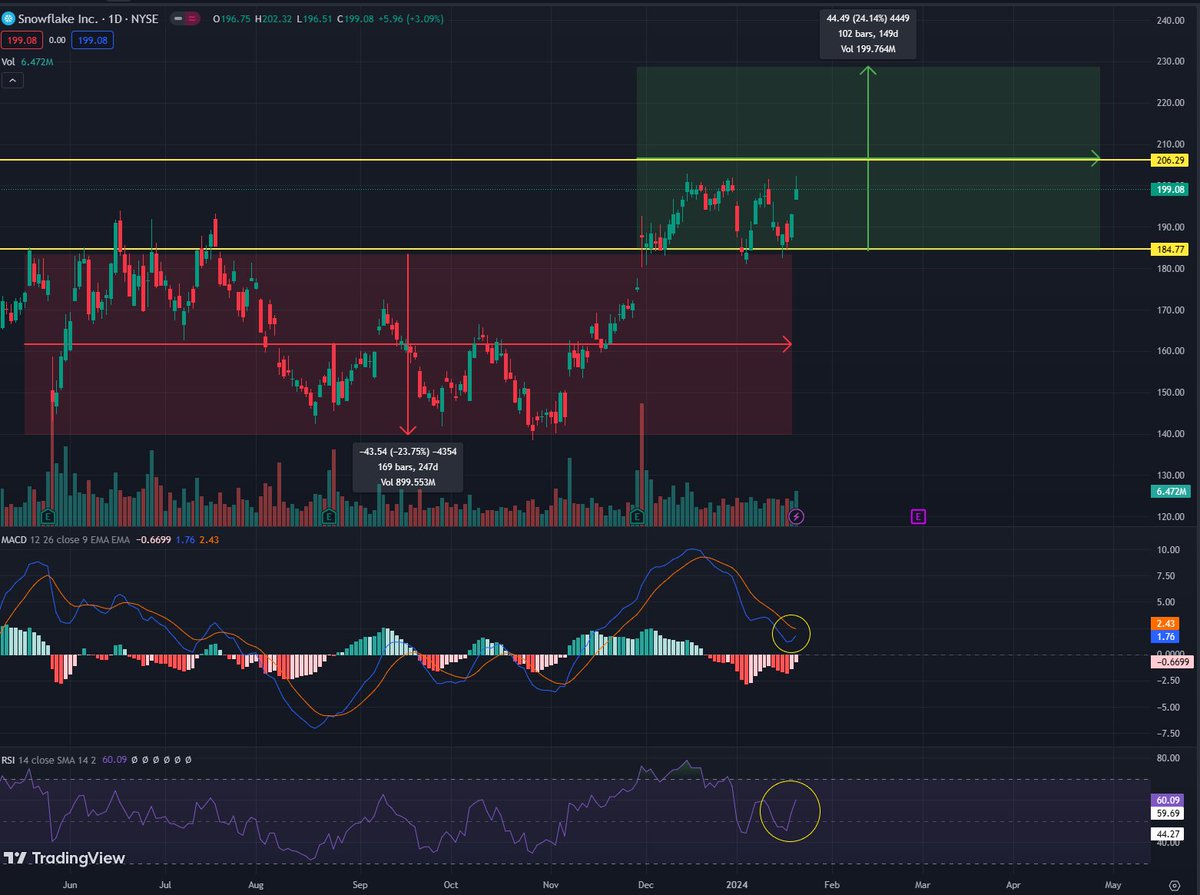
Task: Click the blue buy button showing 199.08
Action: [92, 39]
